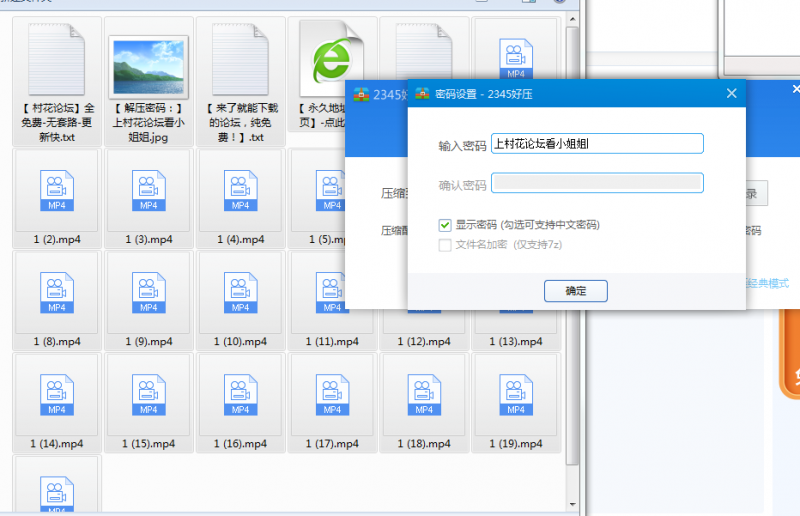Select the 1 (10).mp4 video file

(240, 292)
